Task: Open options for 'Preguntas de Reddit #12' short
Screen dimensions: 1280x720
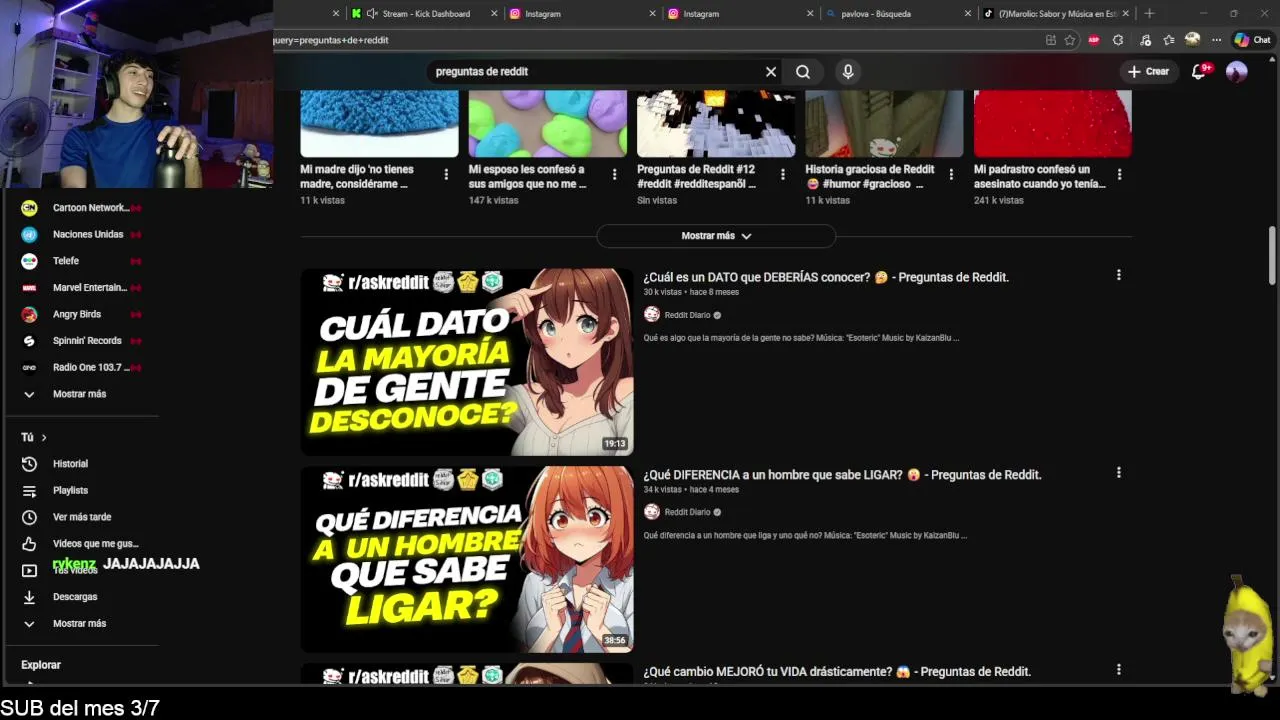Action: click(x=782, y=174)
